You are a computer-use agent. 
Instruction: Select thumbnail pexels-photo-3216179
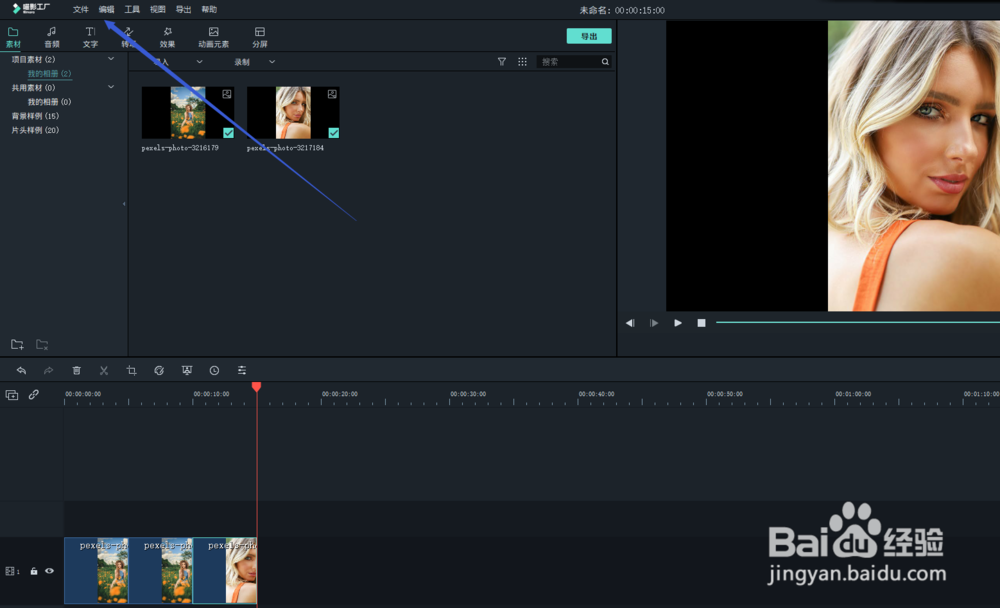point(188,113)
